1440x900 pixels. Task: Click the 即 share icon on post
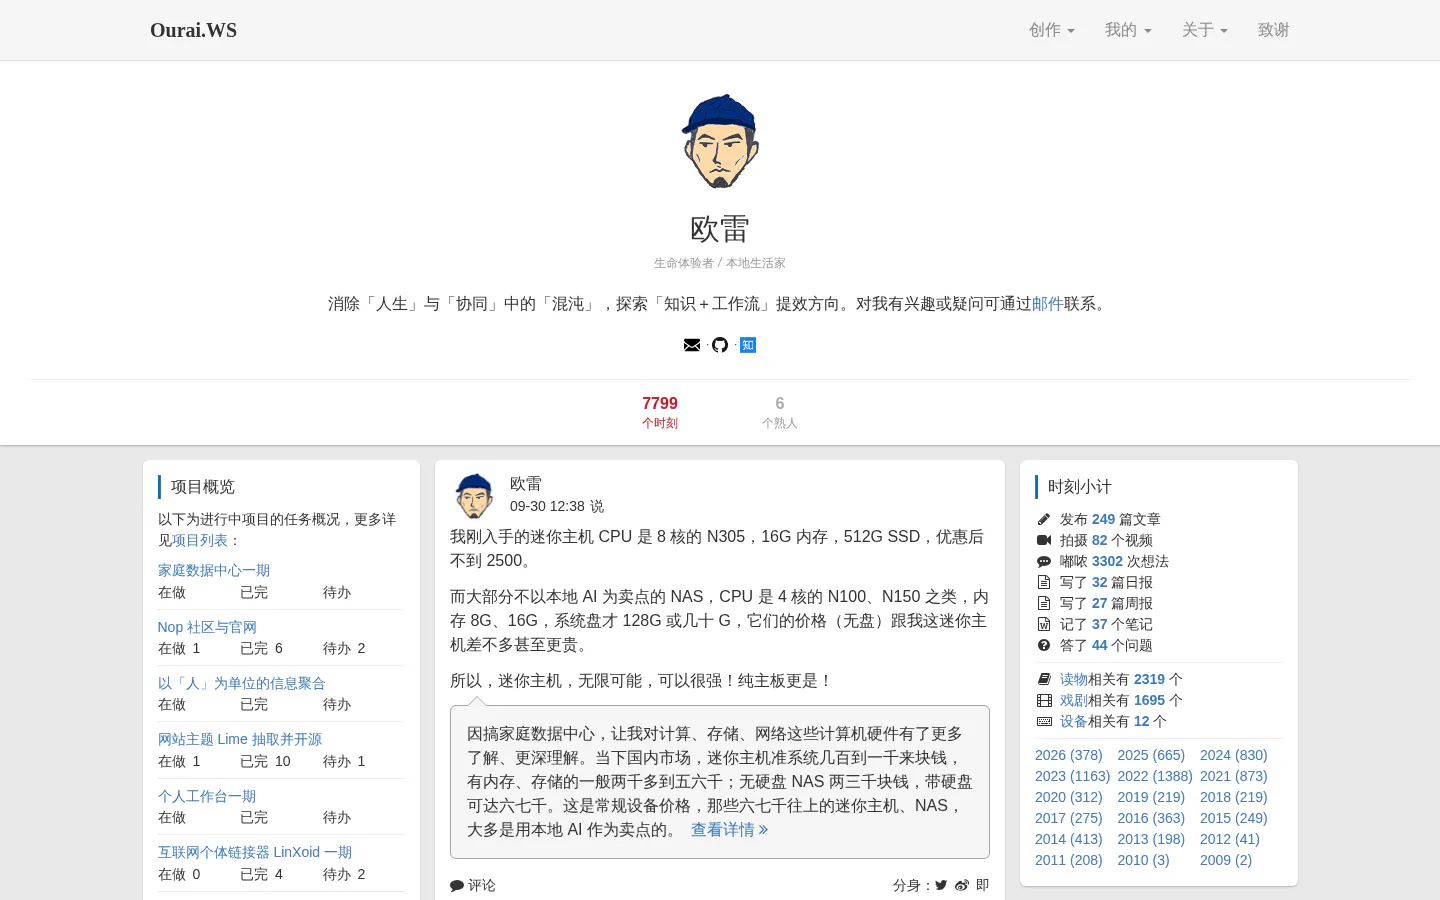982,885
